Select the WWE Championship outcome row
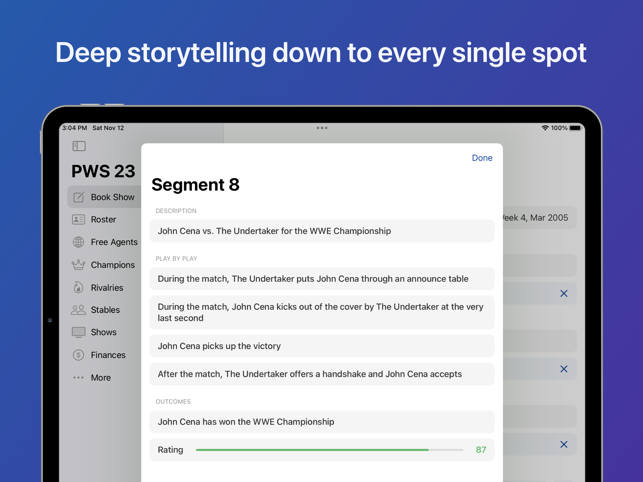The width and height of the screenshot is (643, 482). click(322, 422)
